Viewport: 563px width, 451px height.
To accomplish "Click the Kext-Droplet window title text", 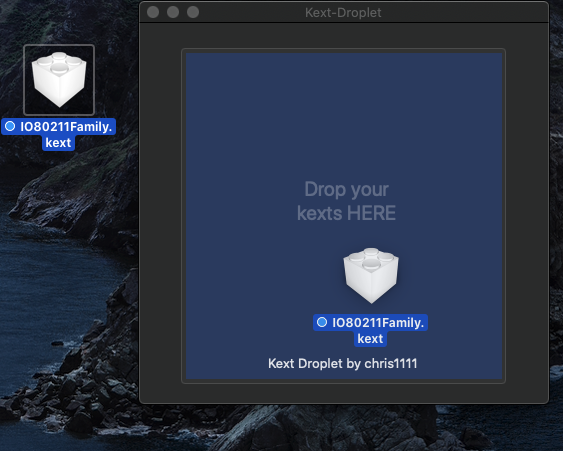I will (x=343, y=13).
